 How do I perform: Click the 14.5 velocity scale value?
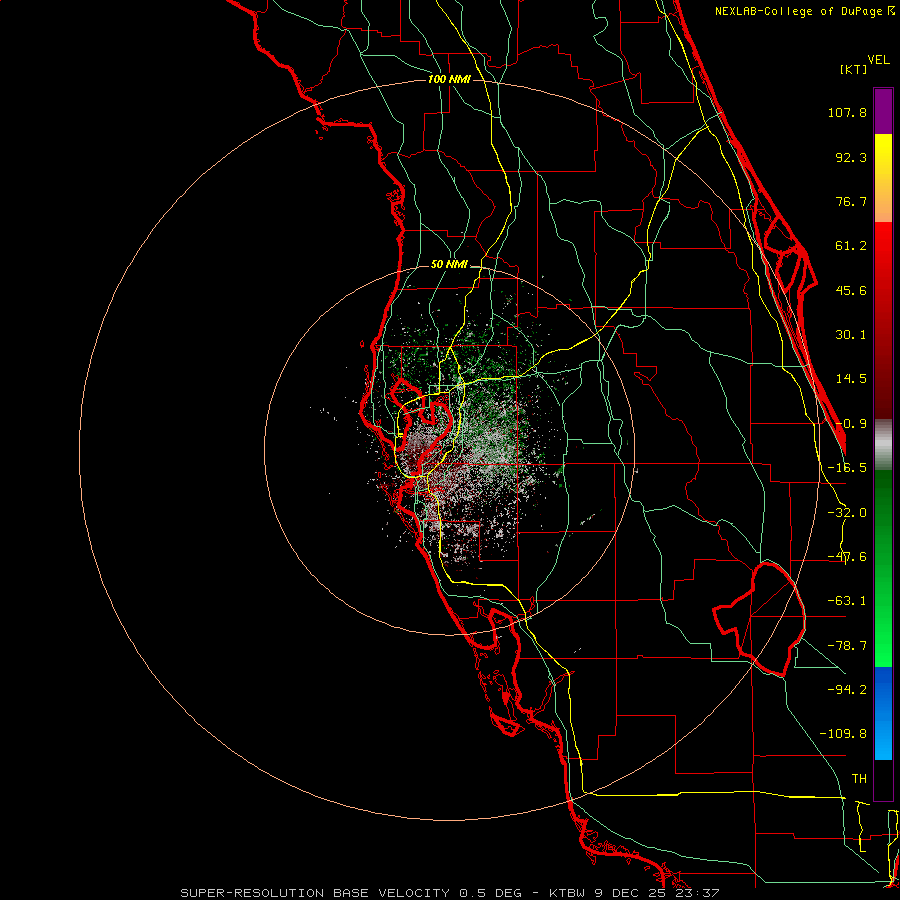tap(851, 379)
